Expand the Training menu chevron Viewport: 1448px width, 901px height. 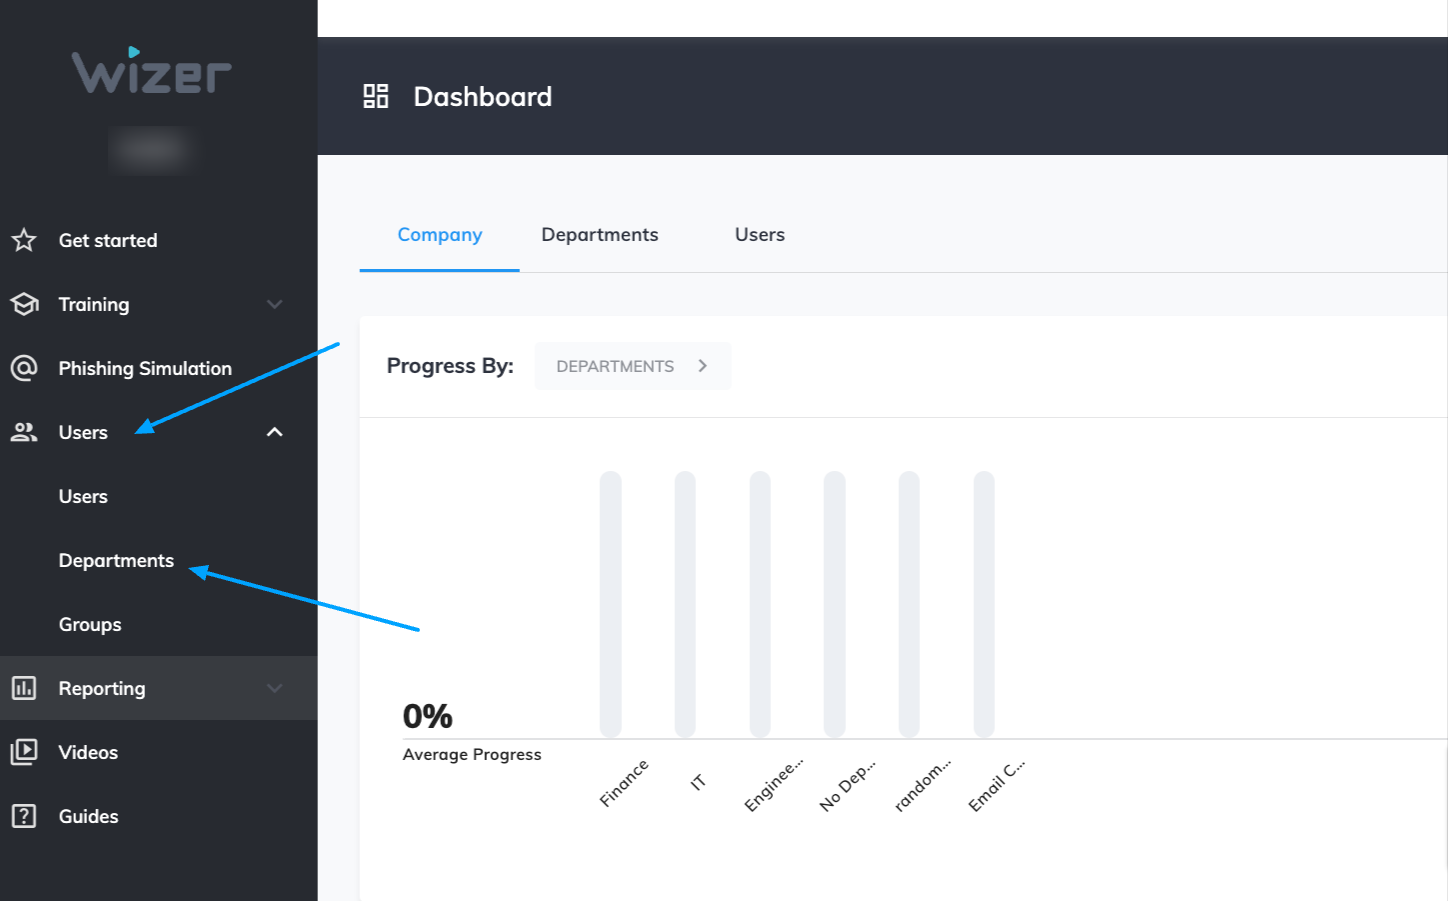click(x=274, y=304)
